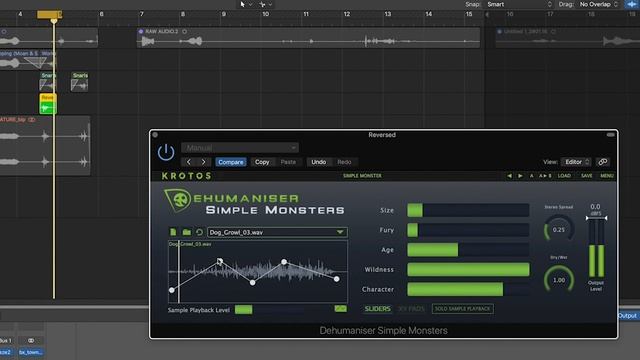Close the Reversed plugin window
The height and width of the screenshot is (360, 640).
tap(155, 135)
